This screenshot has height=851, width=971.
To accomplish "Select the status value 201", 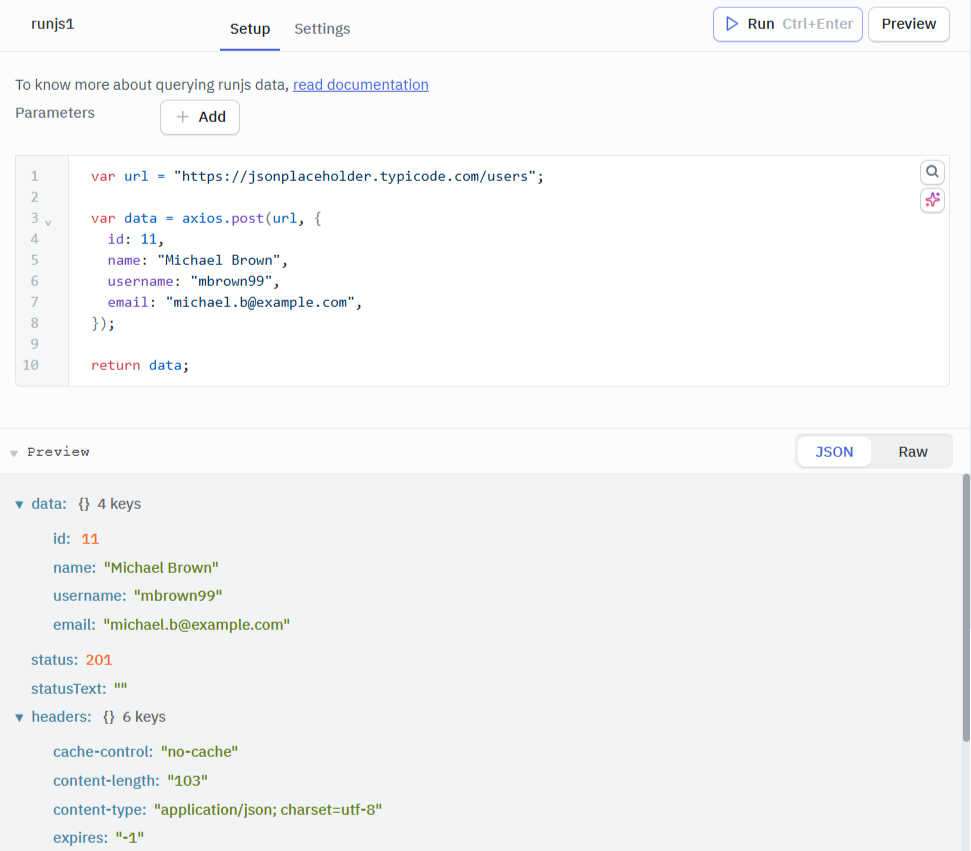I will click(x=97, y=659).
